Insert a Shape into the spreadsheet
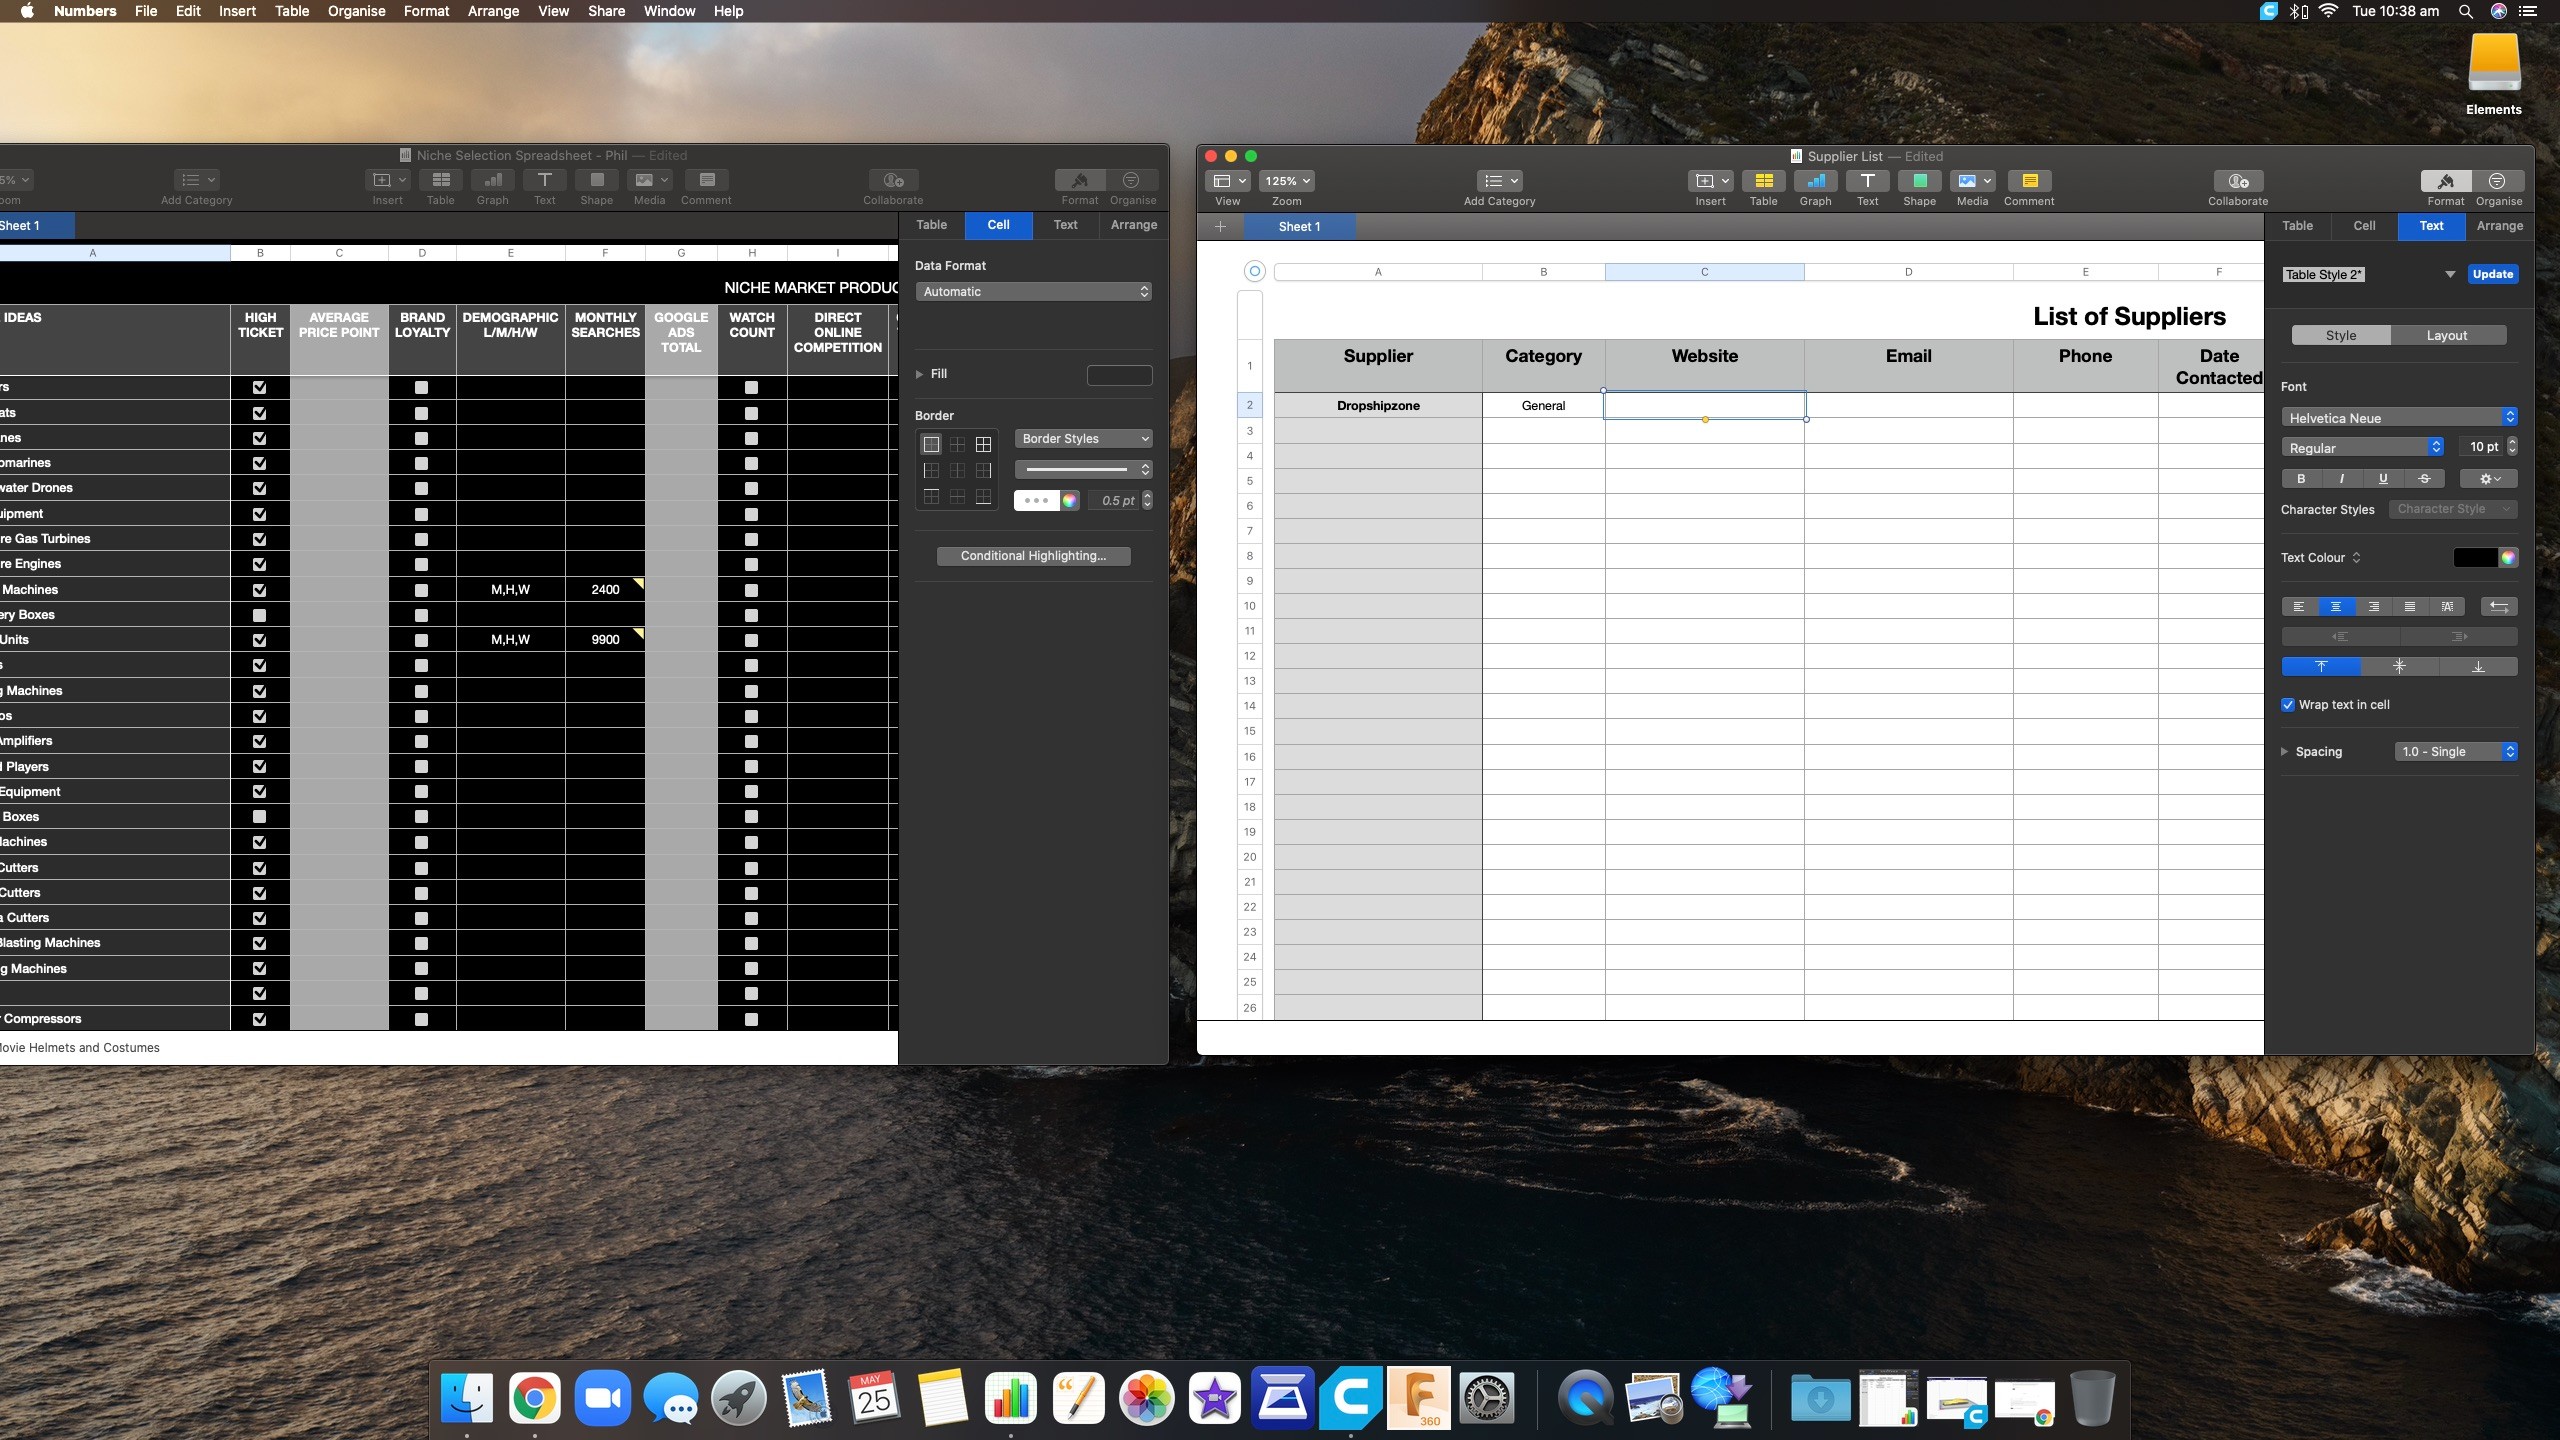 1918,183
